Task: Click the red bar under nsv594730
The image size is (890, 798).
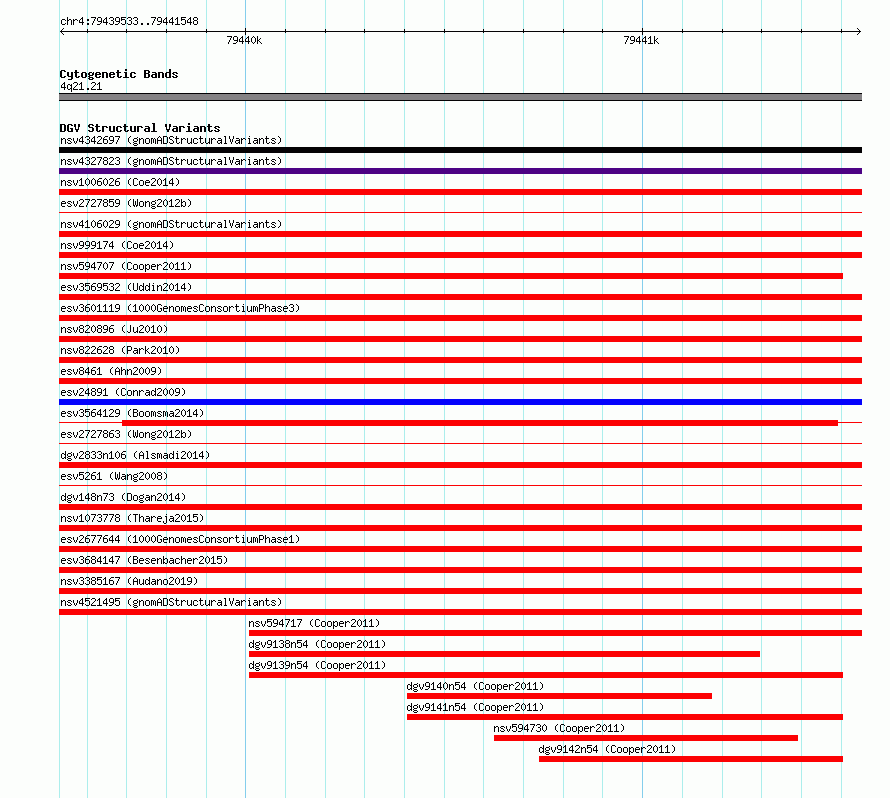Action: [646, 738]
